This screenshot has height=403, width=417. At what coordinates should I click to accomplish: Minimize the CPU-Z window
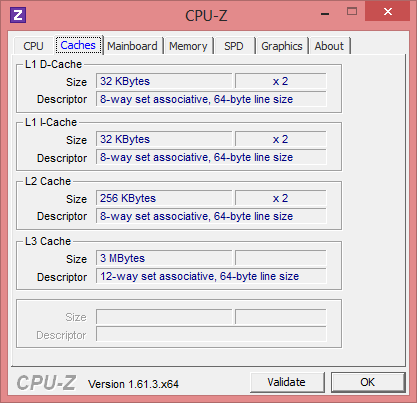pos(325,13)
